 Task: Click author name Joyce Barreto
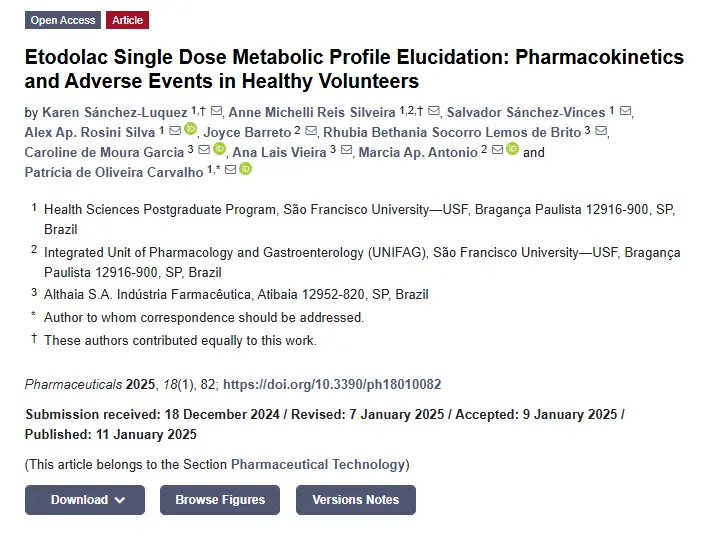coord(247,132)
